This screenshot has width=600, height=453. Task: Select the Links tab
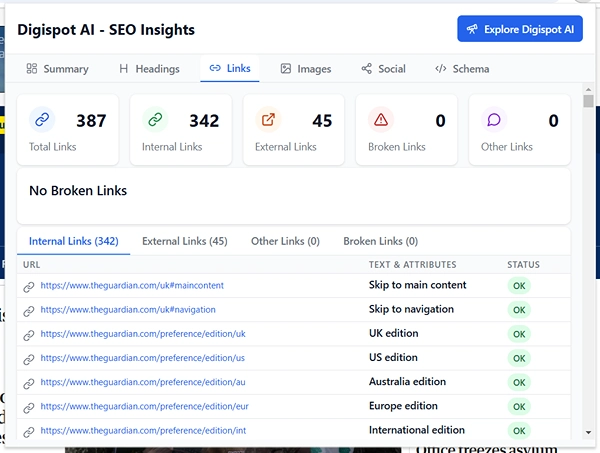point(230,68)
